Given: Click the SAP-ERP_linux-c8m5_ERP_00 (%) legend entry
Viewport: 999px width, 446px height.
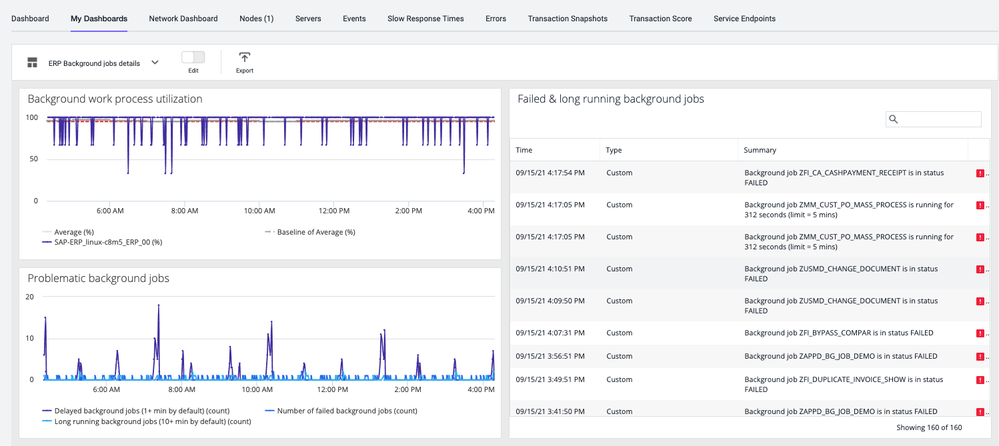Looking at the screenshot, I should (x=102, y=242).
